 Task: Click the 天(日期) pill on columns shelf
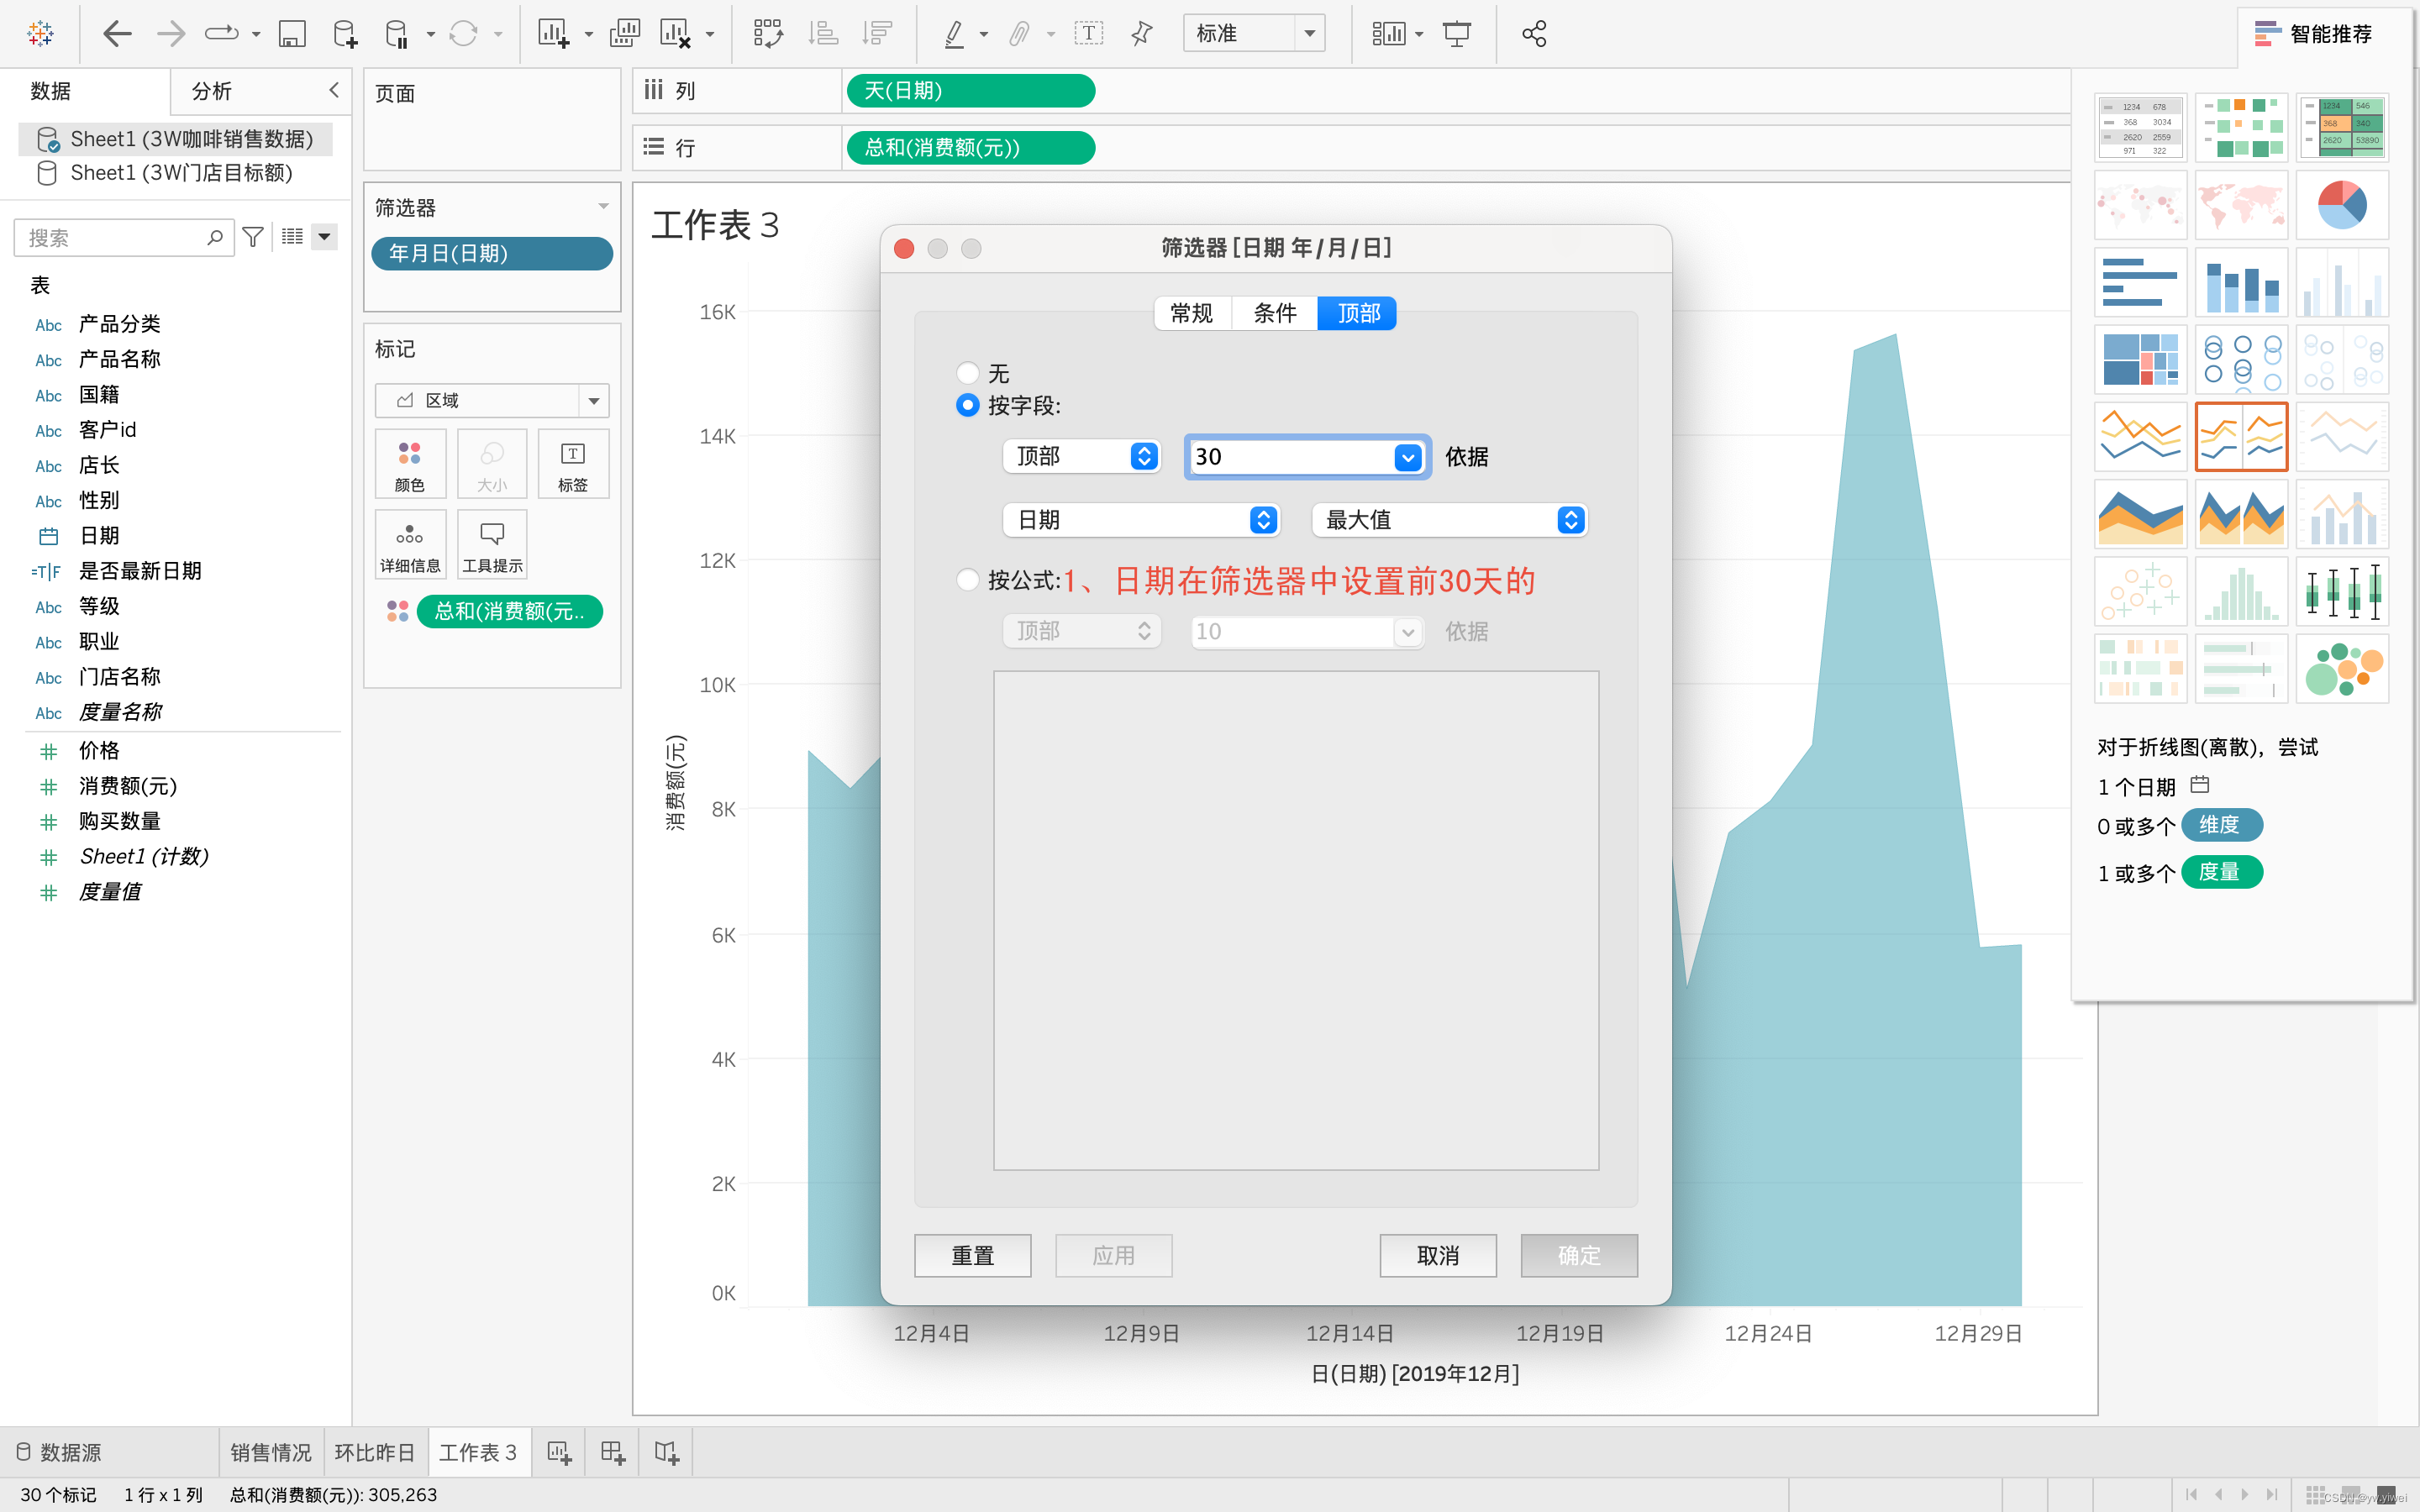pyautogui.click(x=970, y=91)
